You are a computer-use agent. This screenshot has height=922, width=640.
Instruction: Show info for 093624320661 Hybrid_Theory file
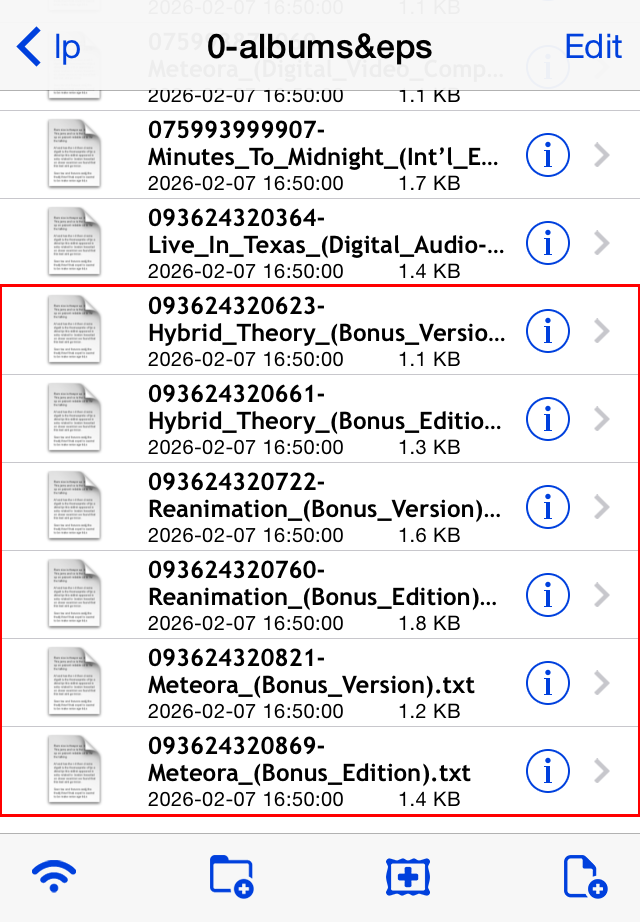[x=548, y=419]
